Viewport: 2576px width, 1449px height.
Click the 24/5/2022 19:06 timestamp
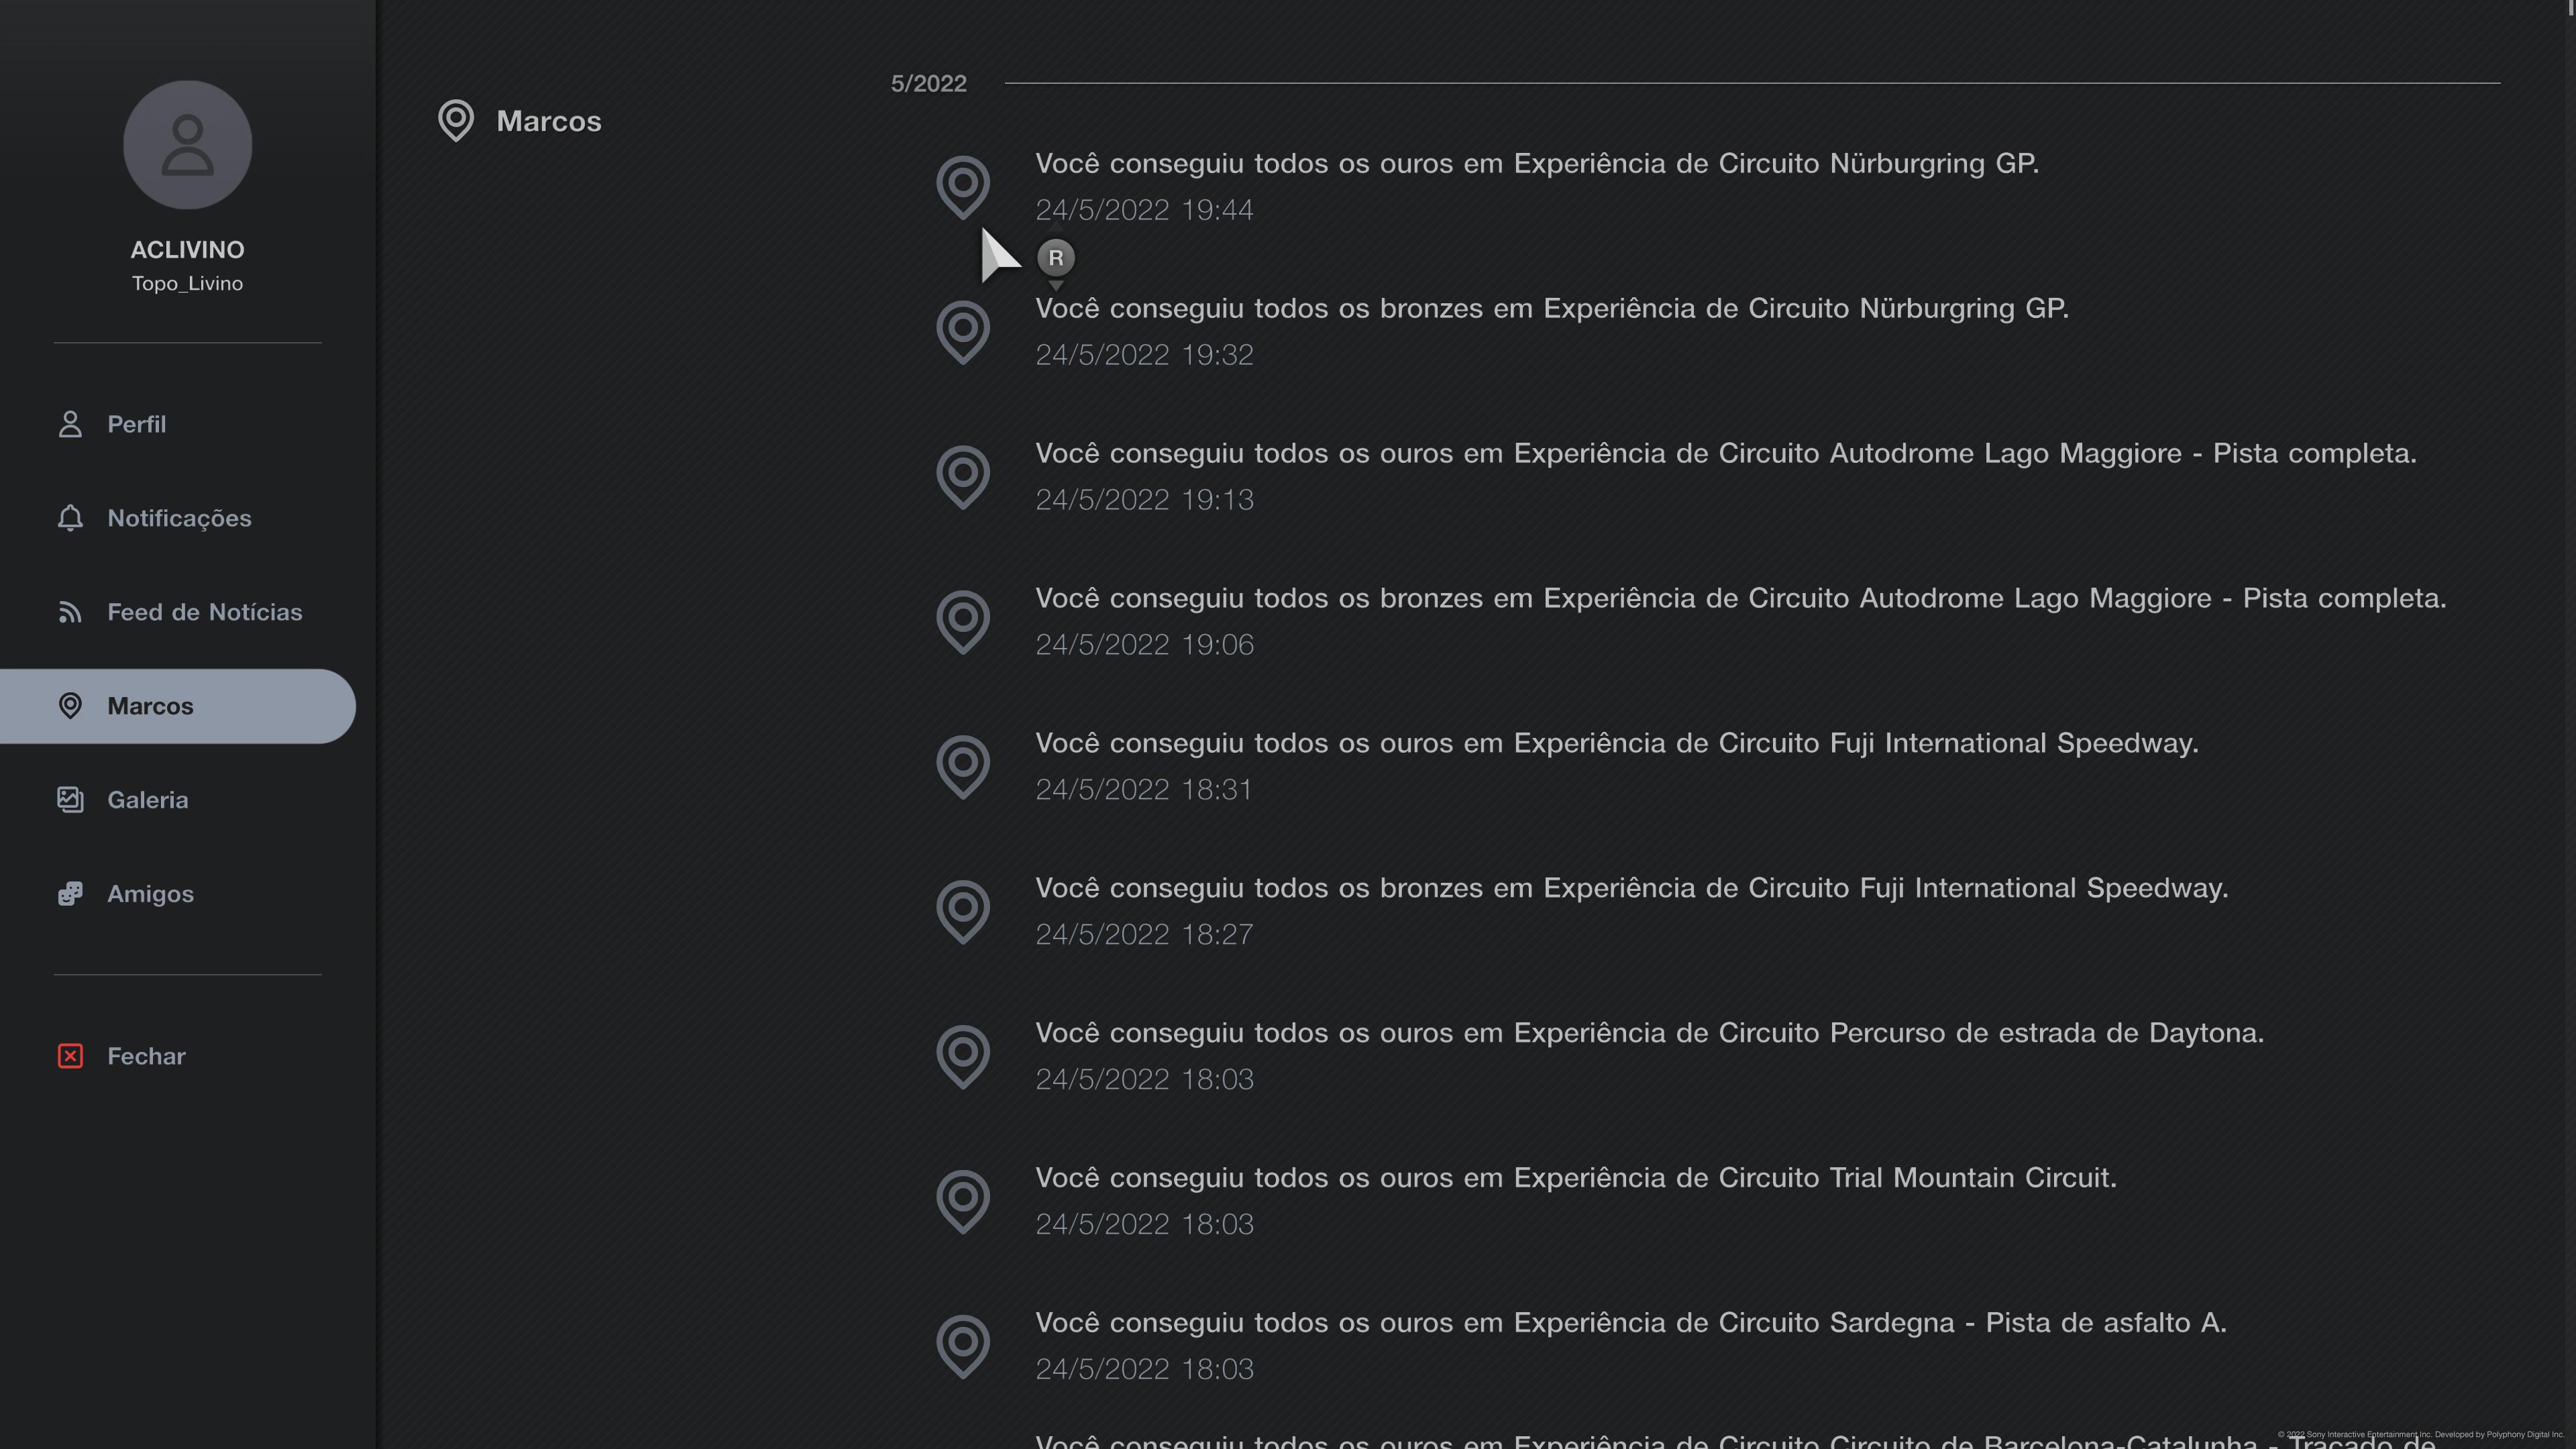pos(1144,645)
